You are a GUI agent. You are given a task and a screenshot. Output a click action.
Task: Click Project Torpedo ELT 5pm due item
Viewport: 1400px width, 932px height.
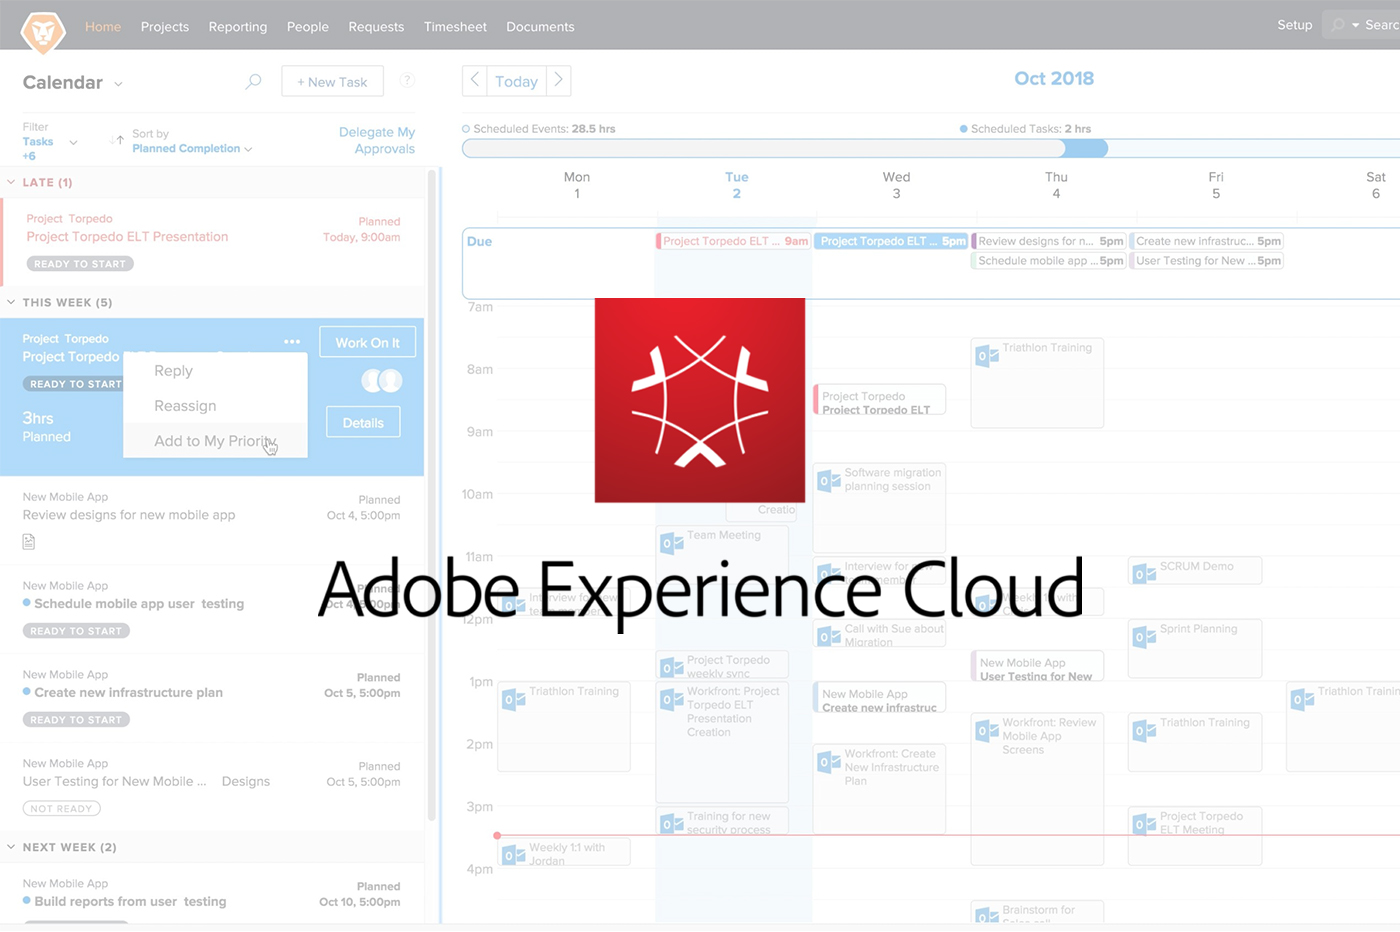(891, 241)
